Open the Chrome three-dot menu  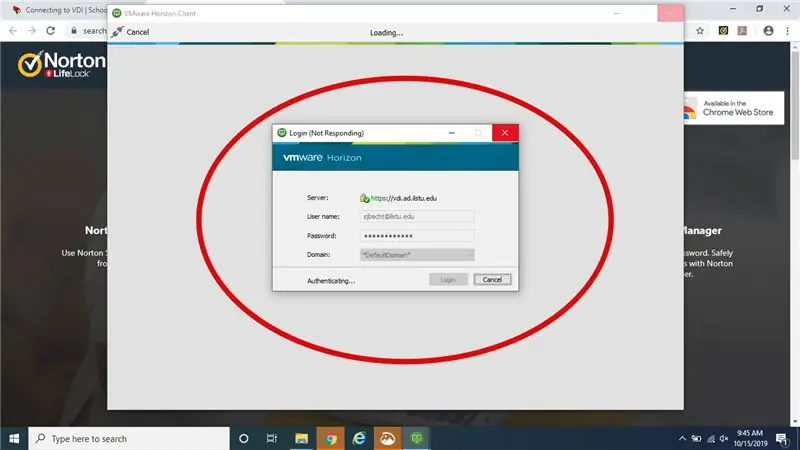coord(787,31)
